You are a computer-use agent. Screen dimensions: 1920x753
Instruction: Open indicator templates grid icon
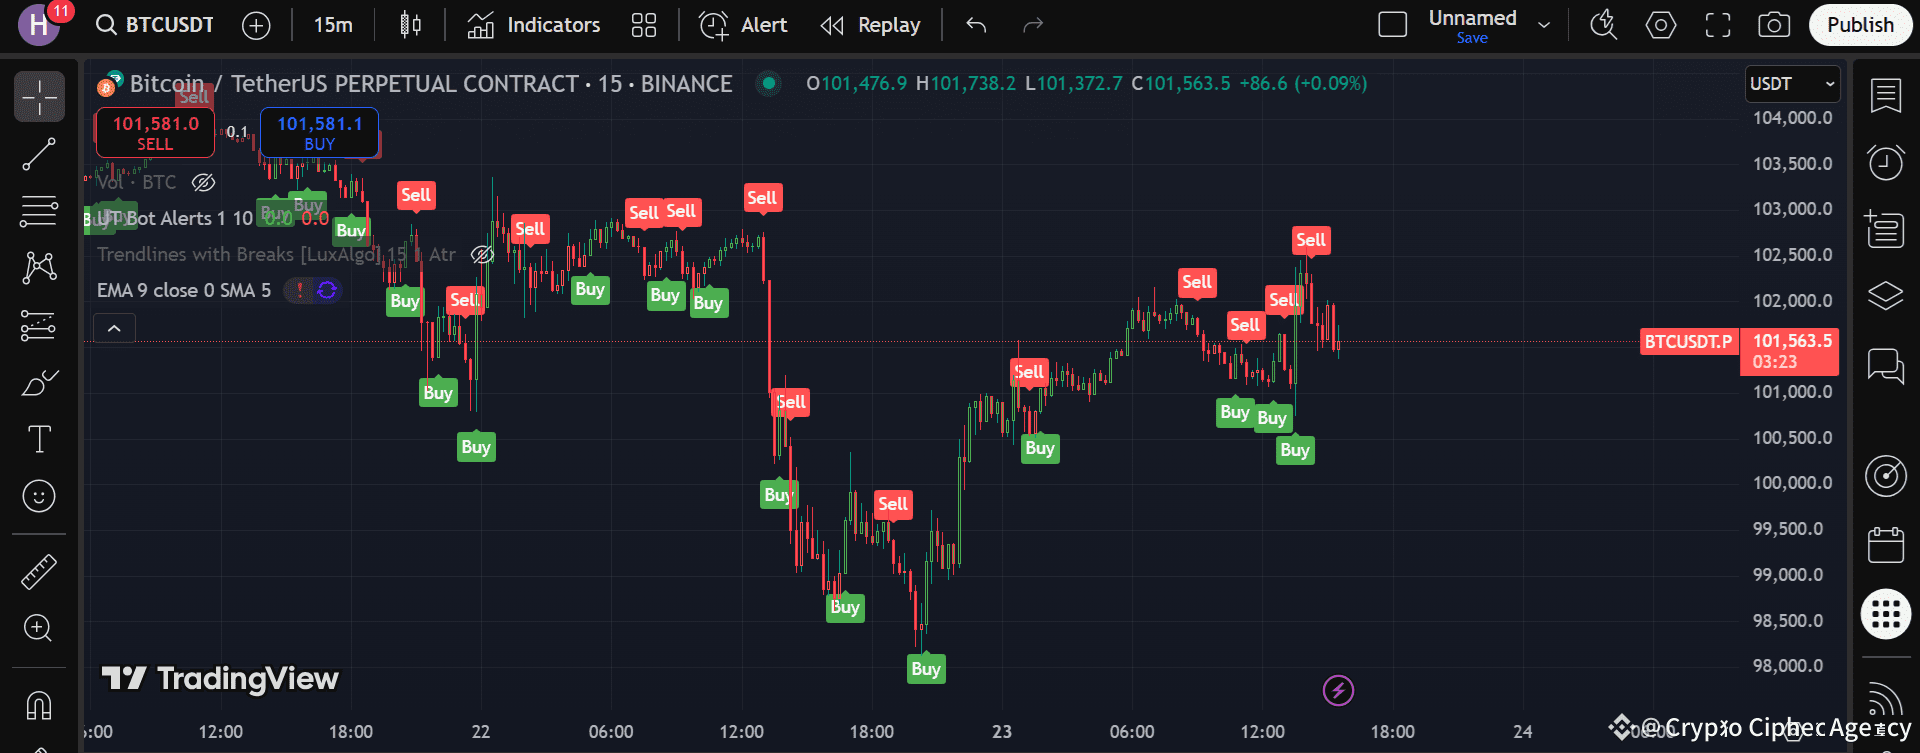[644, 25]
